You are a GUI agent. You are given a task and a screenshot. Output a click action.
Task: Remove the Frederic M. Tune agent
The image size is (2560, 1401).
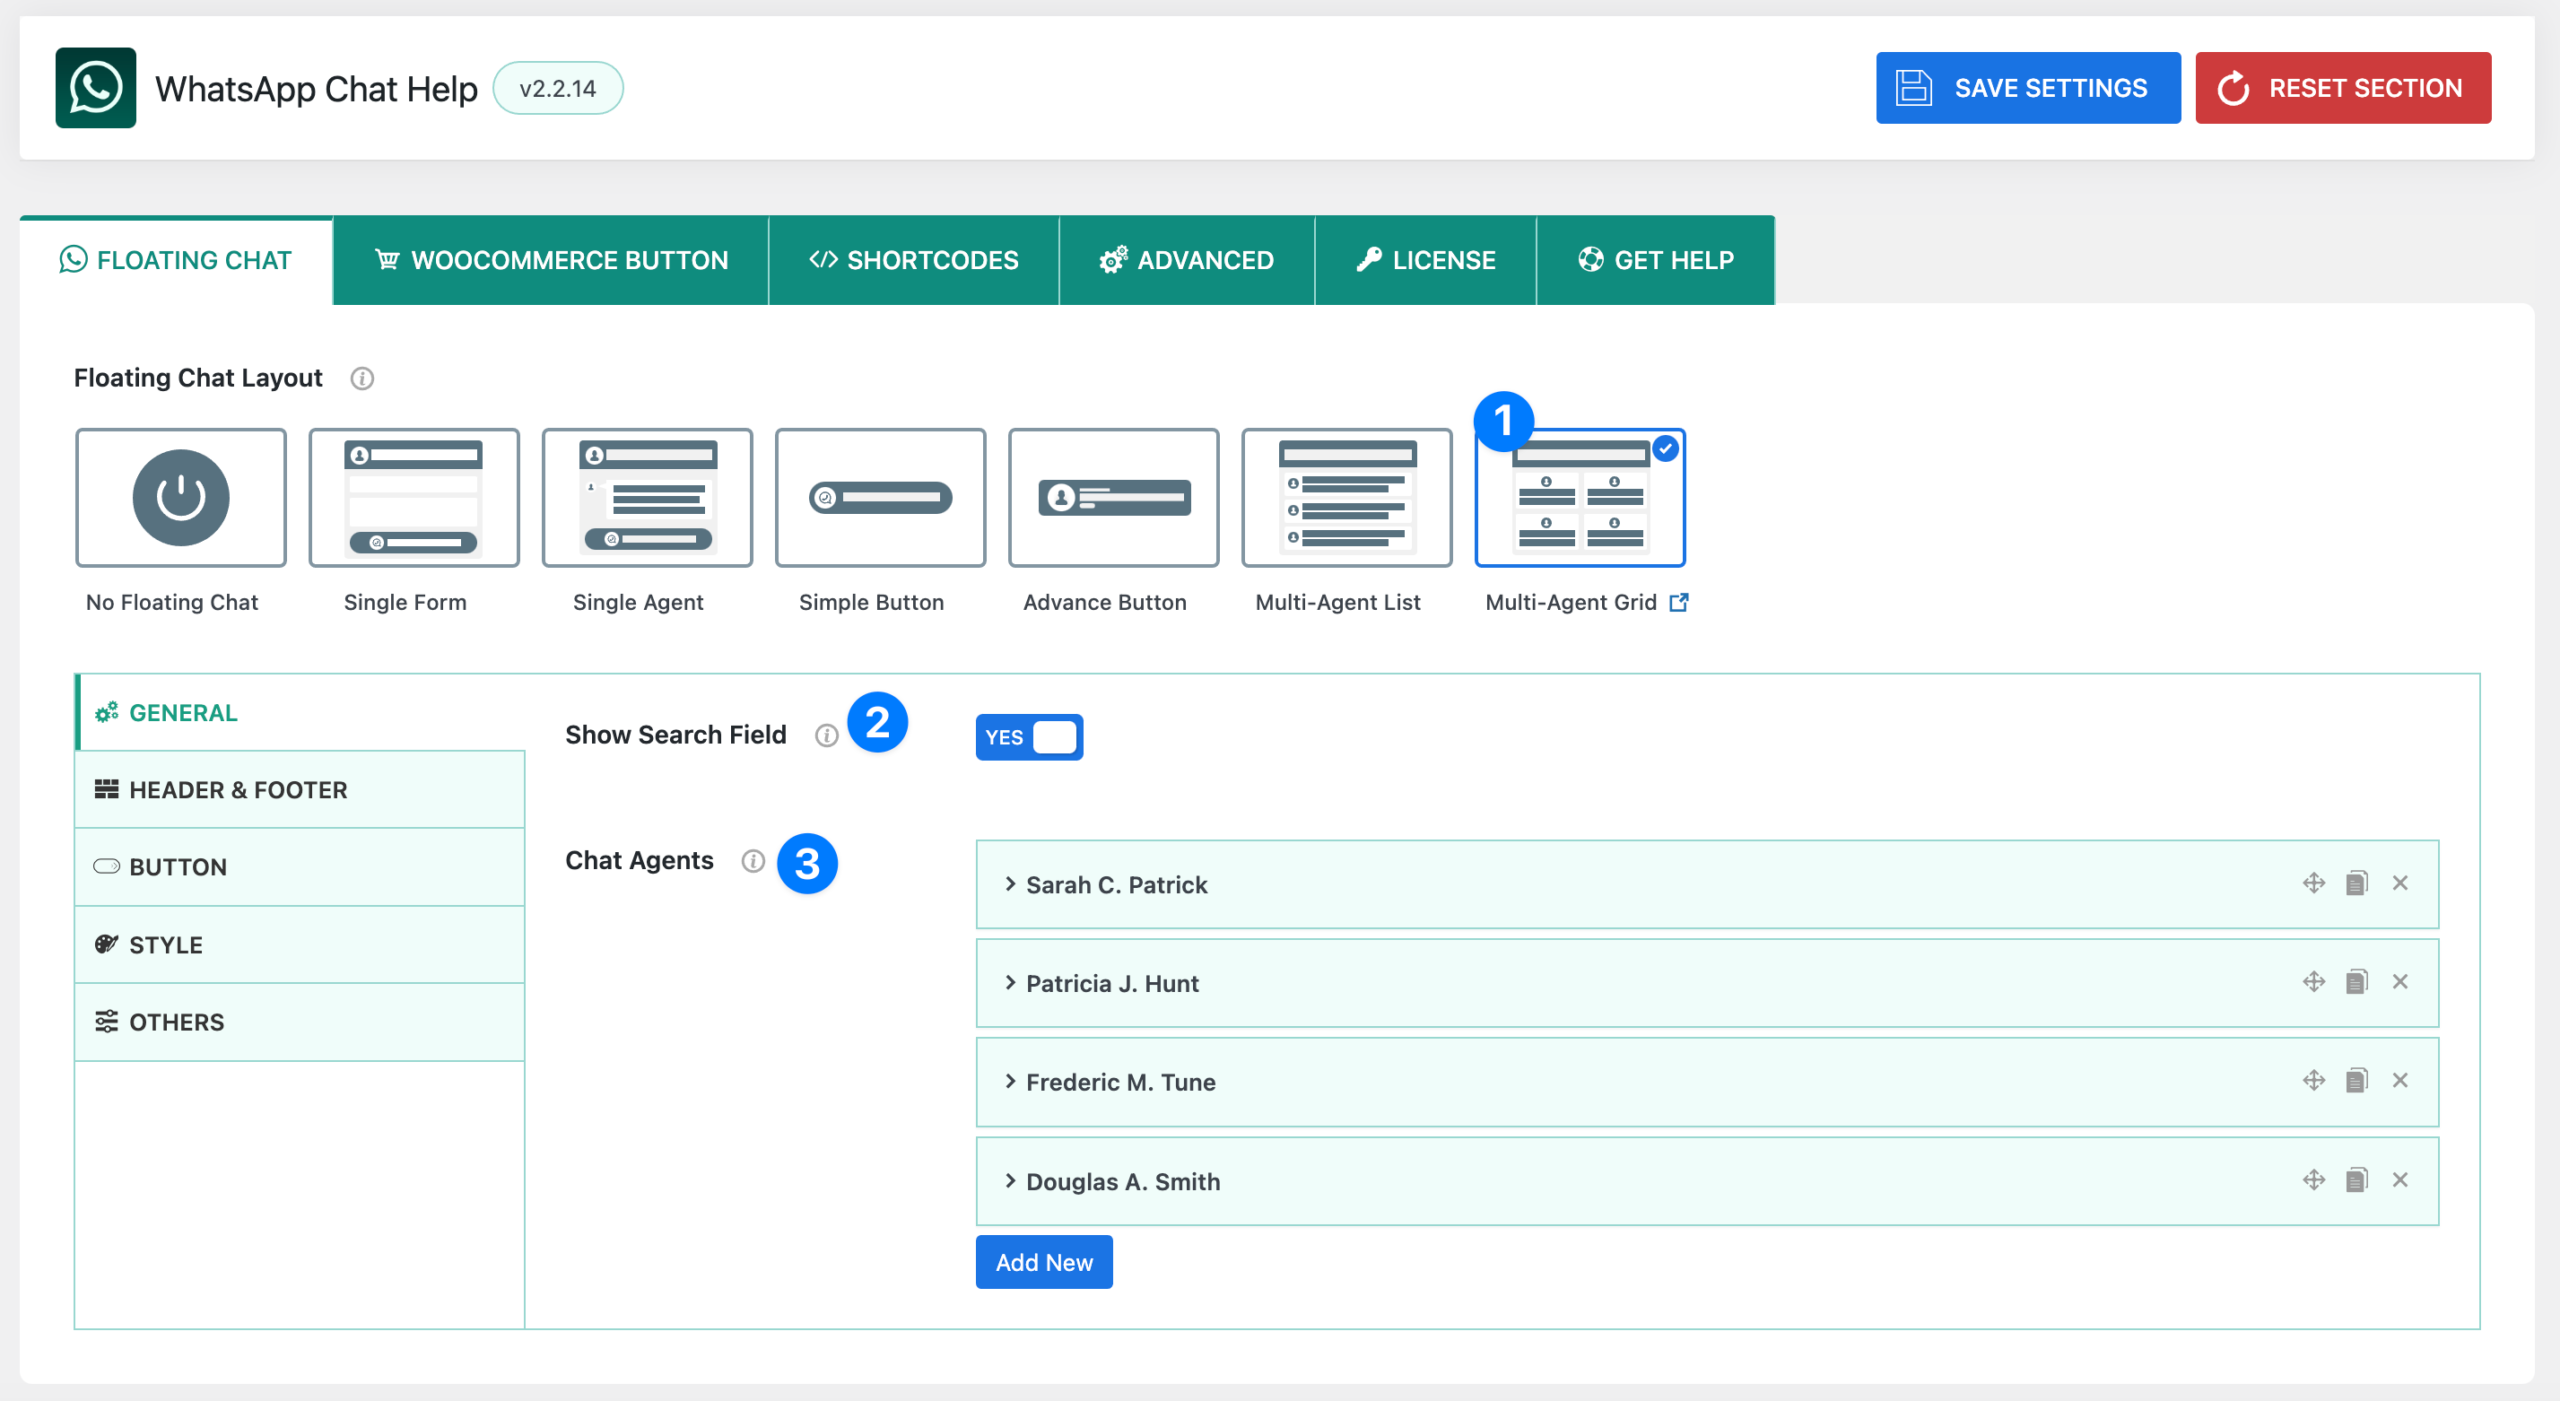click(2400, 1081)
